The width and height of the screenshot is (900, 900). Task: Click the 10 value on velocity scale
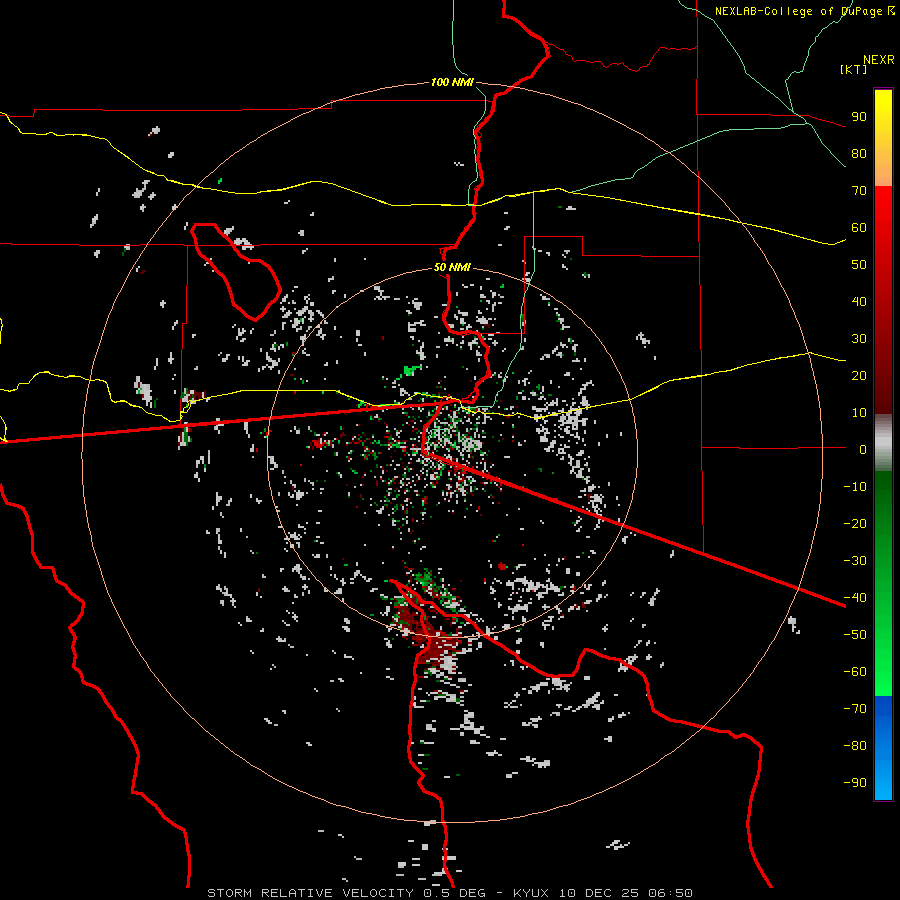[x=859, y=413]
